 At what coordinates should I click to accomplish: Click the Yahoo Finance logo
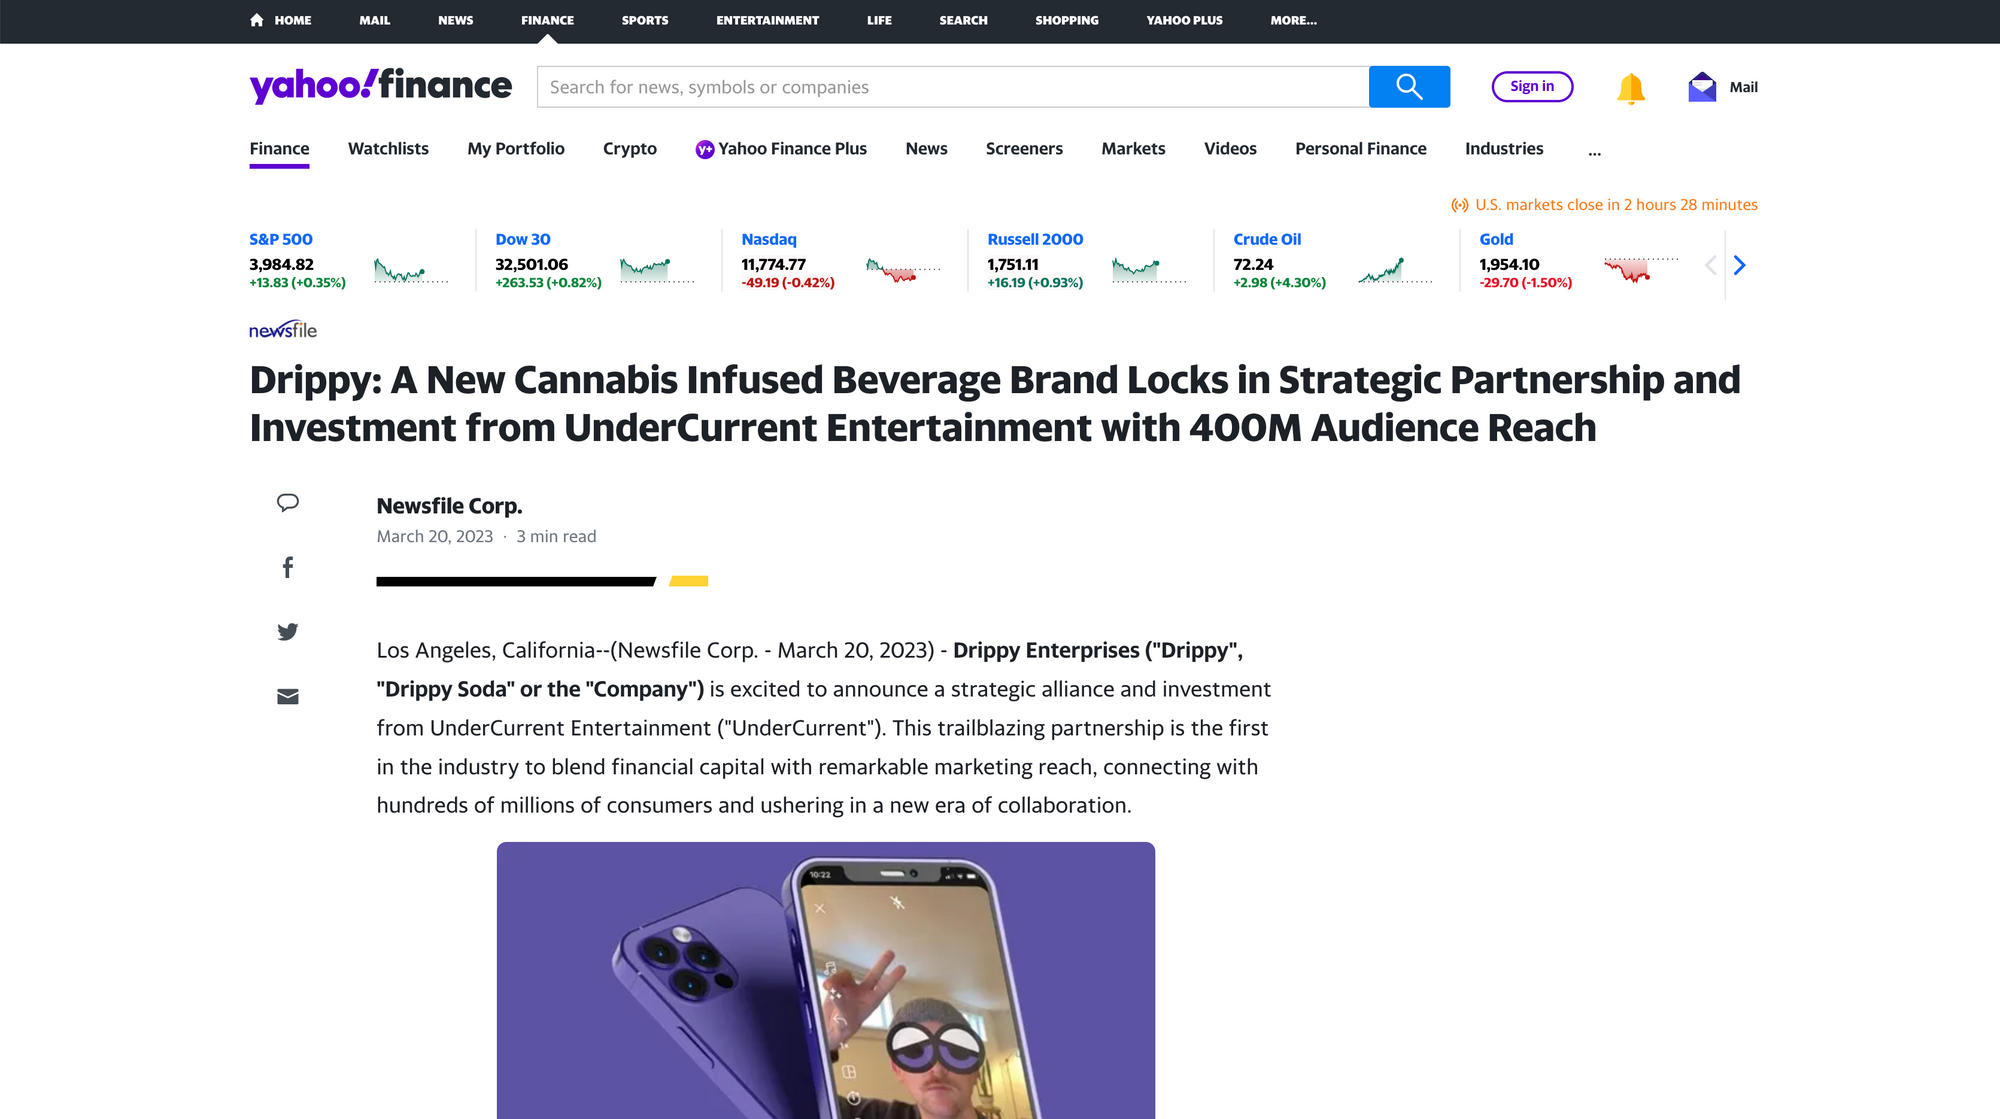(380, 86)
